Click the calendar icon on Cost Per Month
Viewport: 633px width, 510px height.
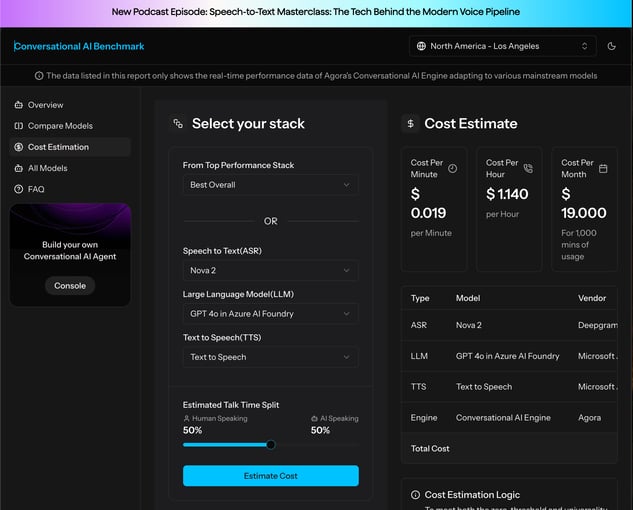(x=603, y=168)
